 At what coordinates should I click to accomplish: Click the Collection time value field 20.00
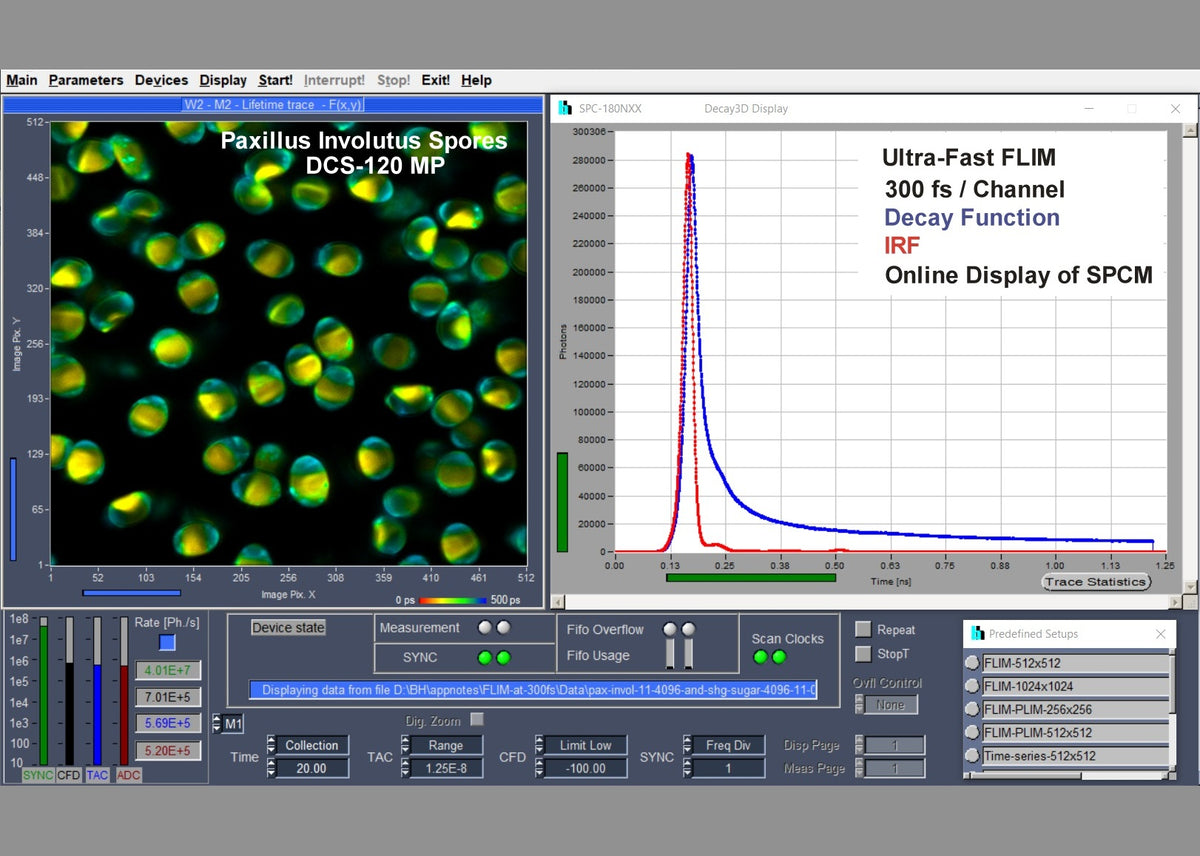(311, 768)
